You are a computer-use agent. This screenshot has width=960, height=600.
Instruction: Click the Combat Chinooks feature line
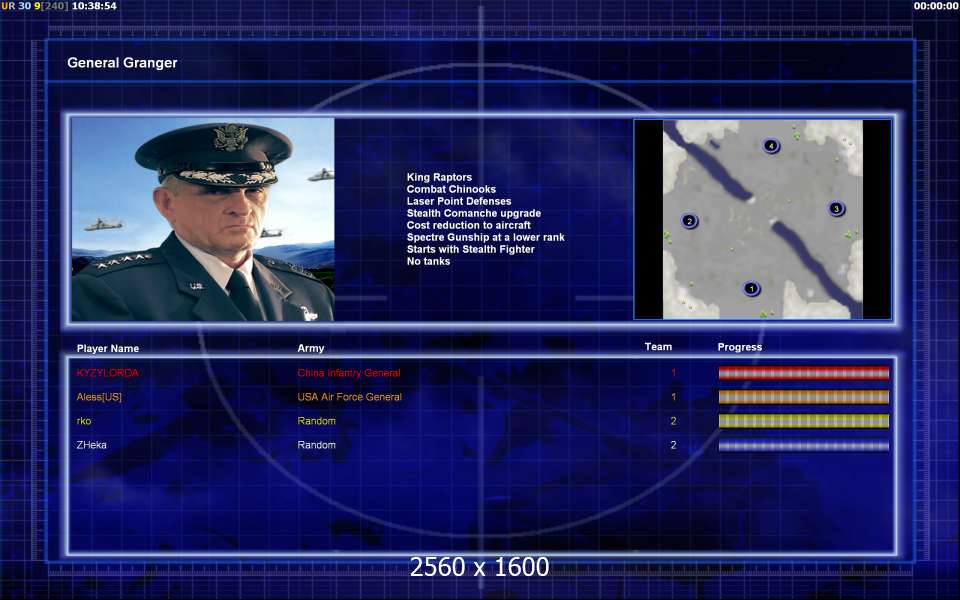click(x=451, y=189)
